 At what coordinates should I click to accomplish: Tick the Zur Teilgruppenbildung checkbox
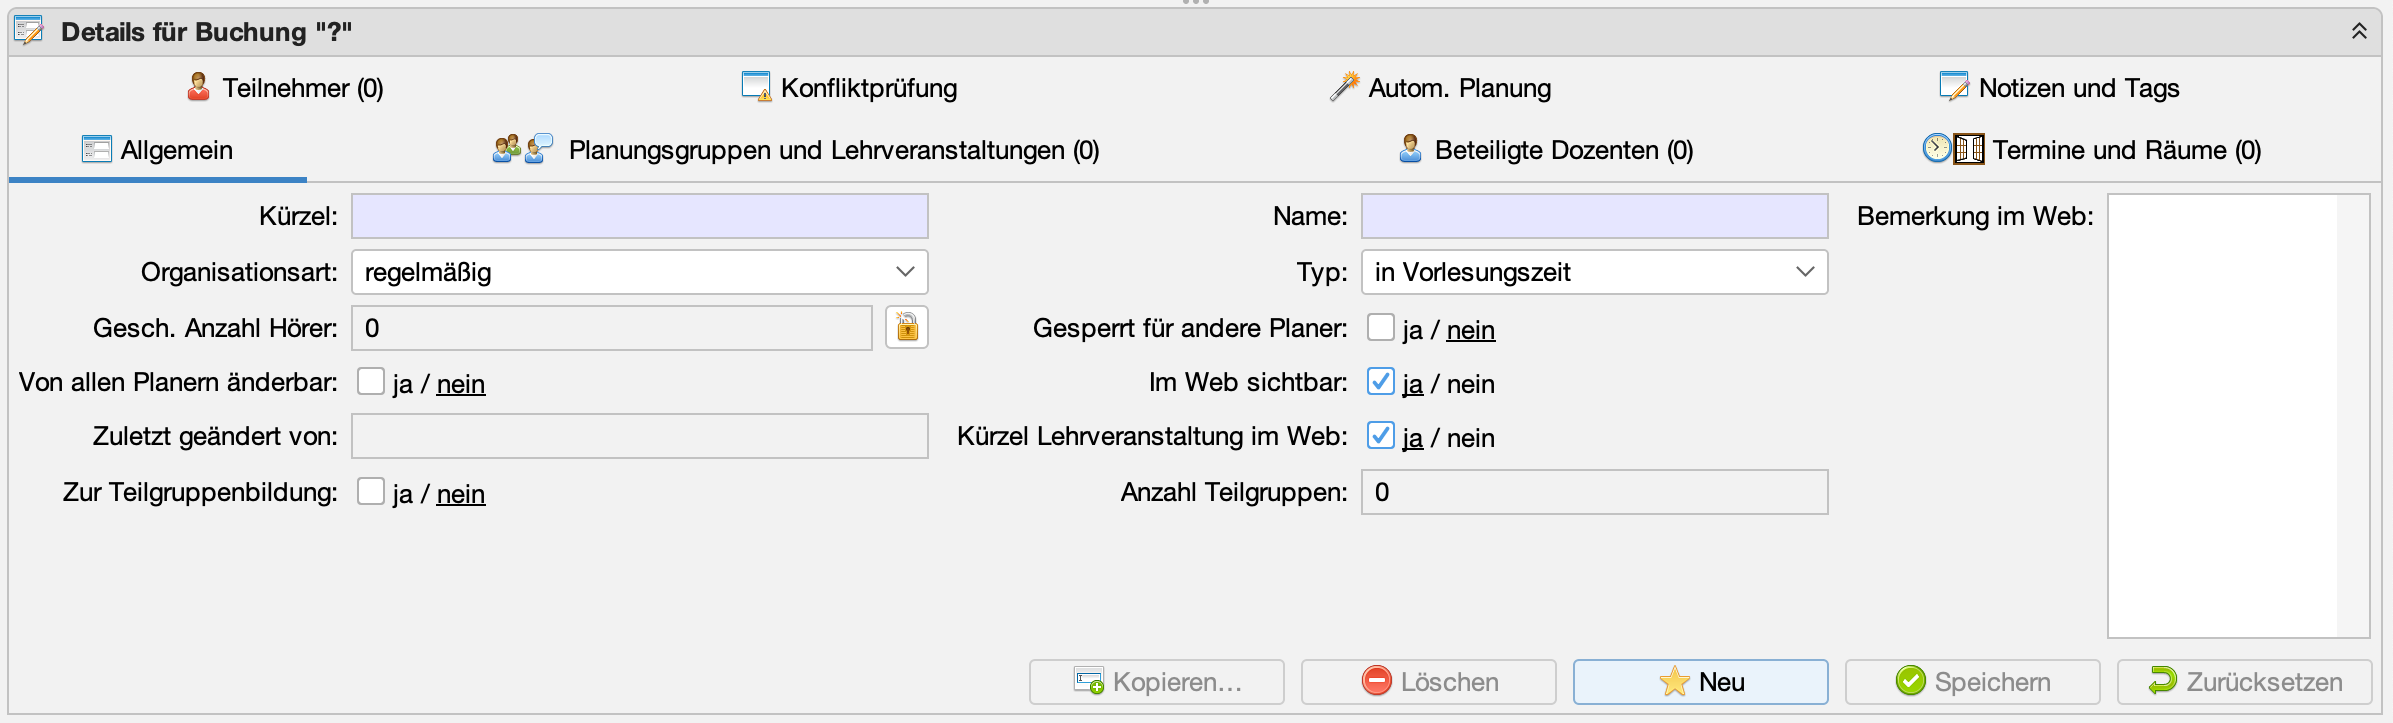[371, 491]
